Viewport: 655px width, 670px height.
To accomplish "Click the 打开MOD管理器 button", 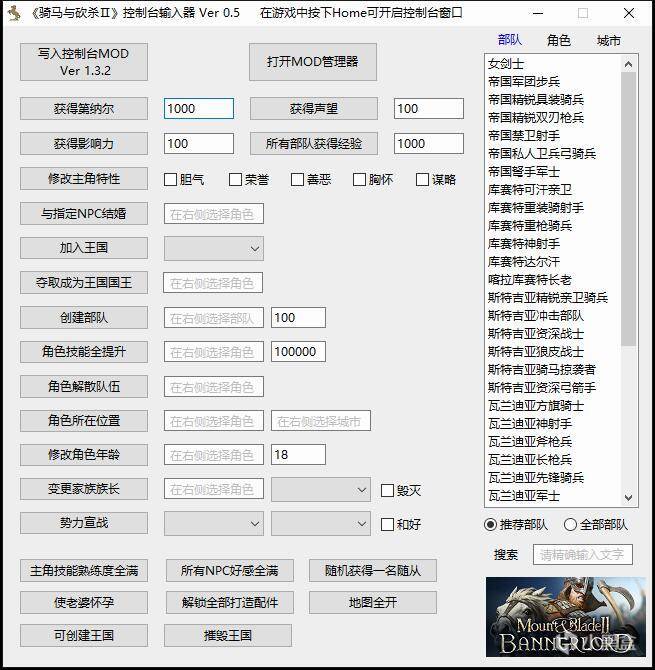I will click(x=313, y=62).
